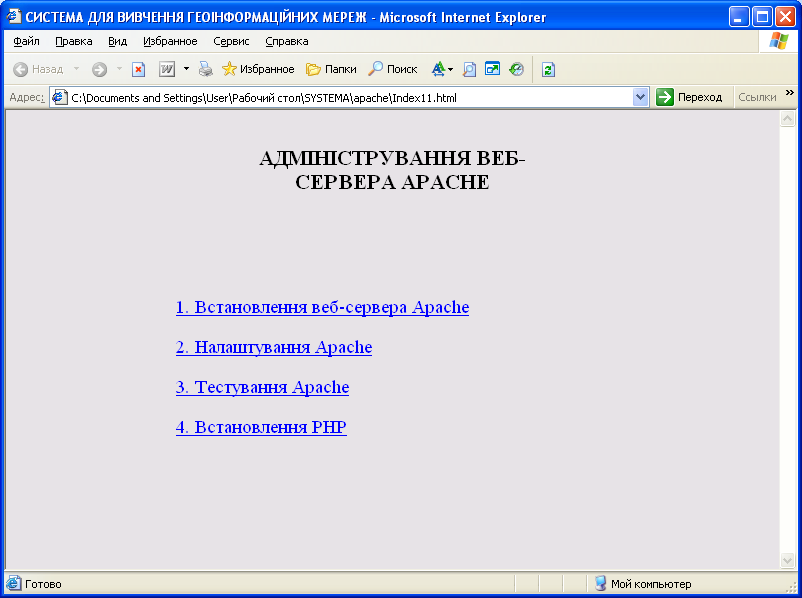Click the Windows flag logo throbber
This screenshot has width=802, height=598.
[x=778, y=41]
